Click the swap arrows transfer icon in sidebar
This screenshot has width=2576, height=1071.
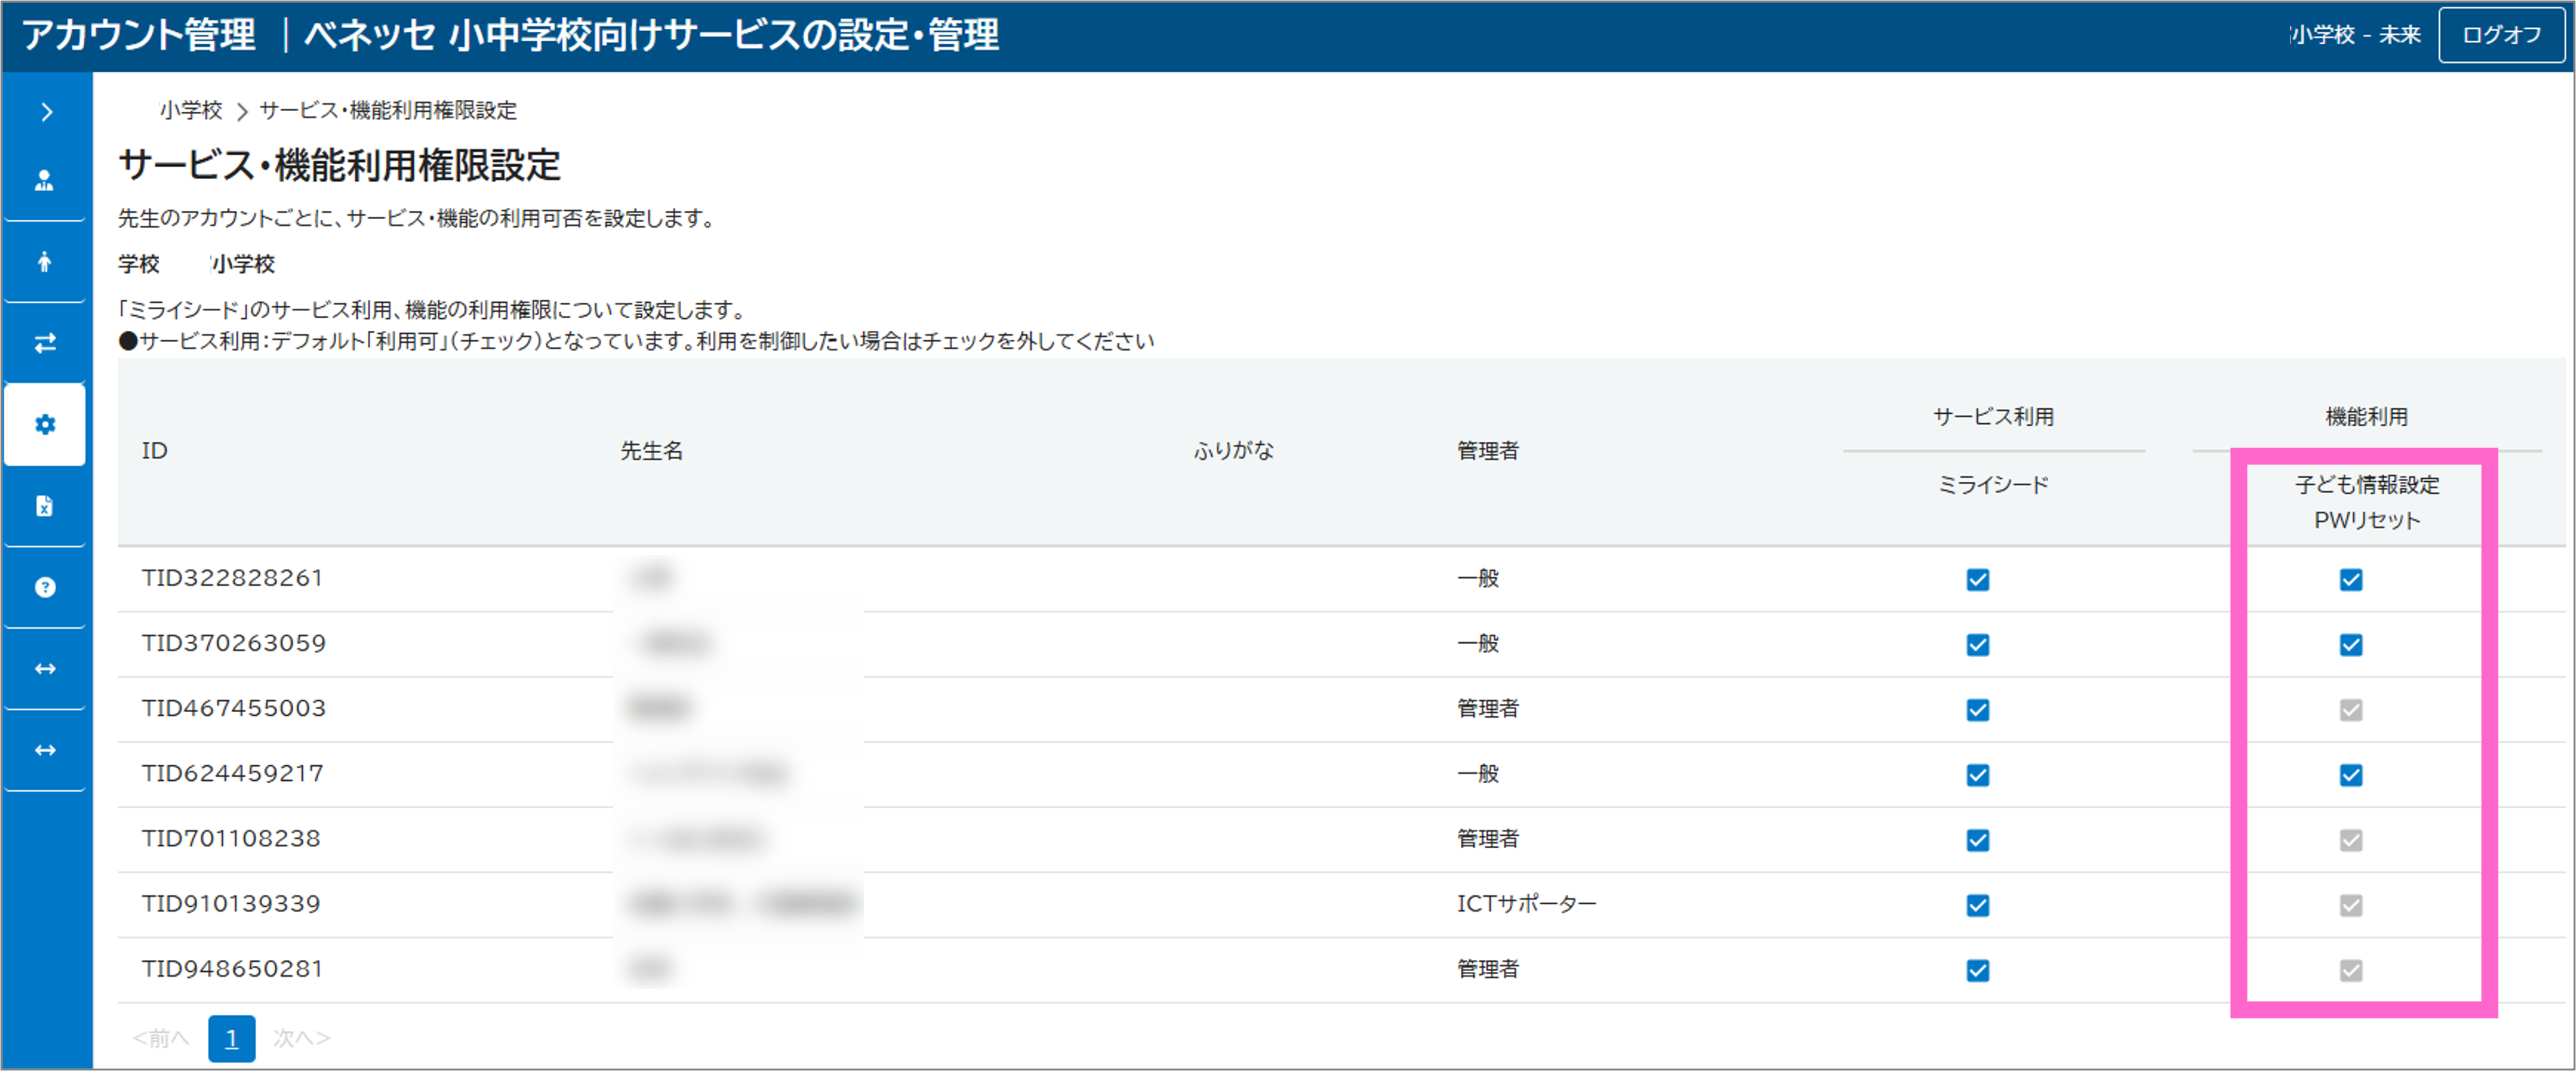(x=45, y=343)
